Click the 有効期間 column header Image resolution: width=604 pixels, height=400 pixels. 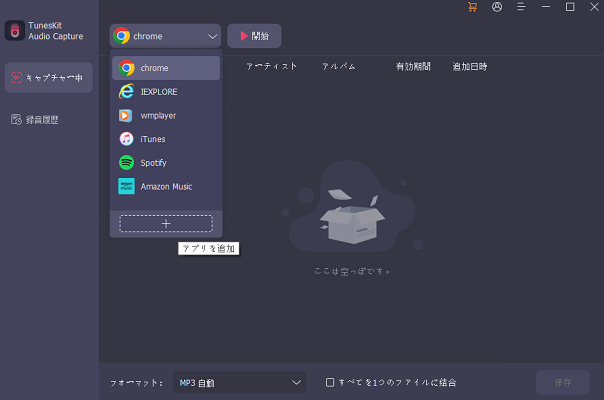[x=413, y=67]
